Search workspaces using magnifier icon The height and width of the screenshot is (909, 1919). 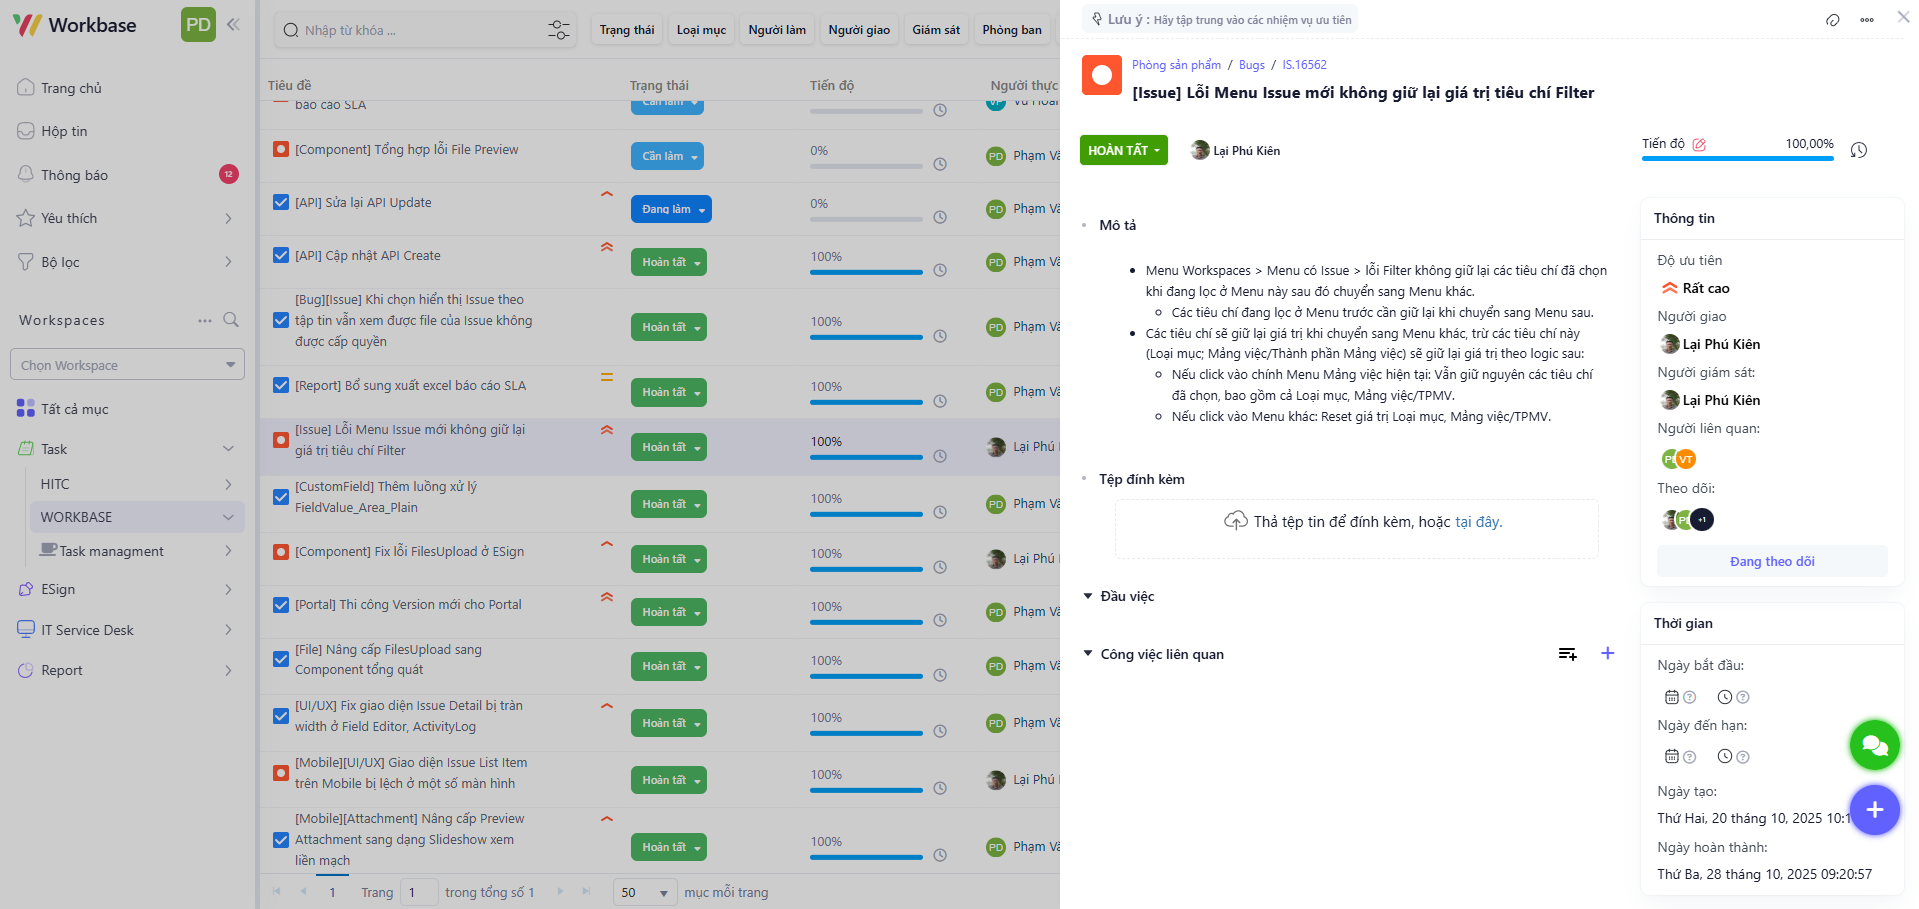coord(231,320)
